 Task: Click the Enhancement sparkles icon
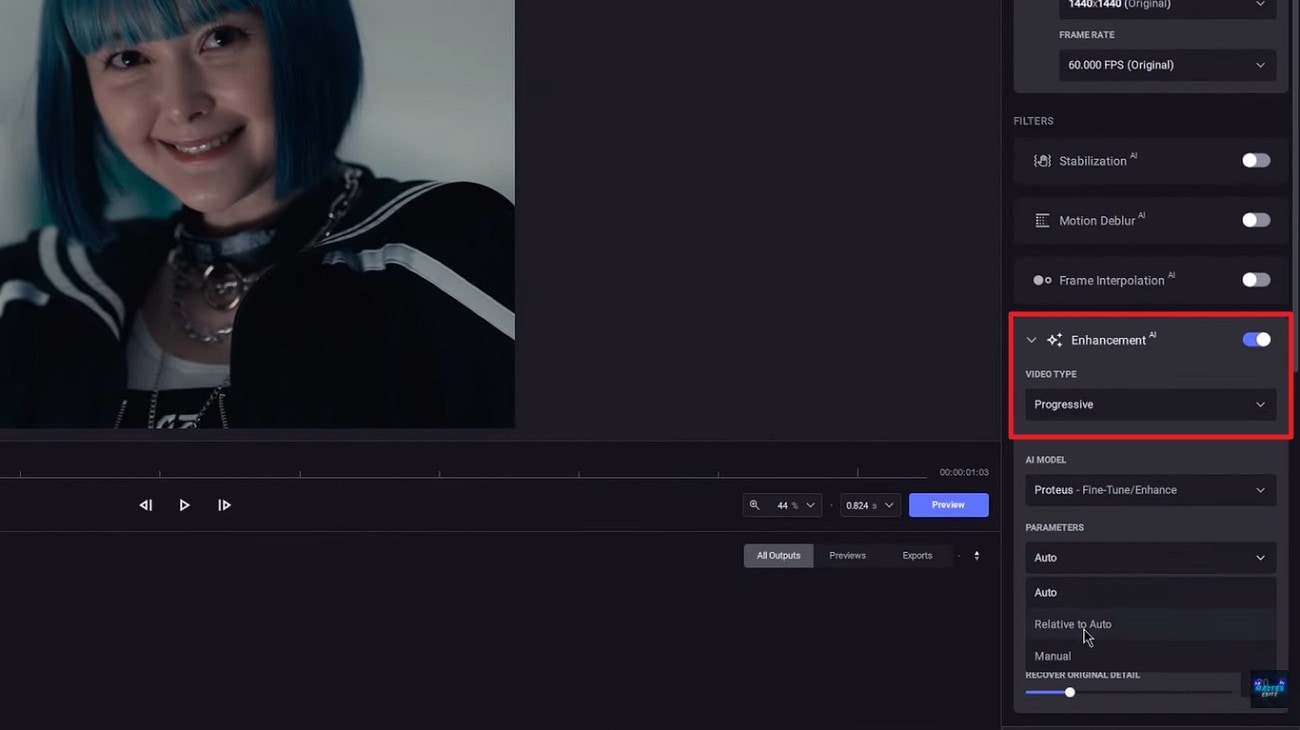pyautogui.click(x=1054, y=340)
